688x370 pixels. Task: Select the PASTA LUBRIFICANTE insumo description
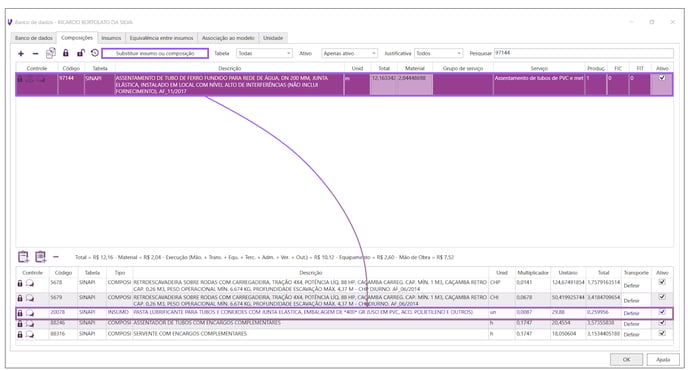303,312
